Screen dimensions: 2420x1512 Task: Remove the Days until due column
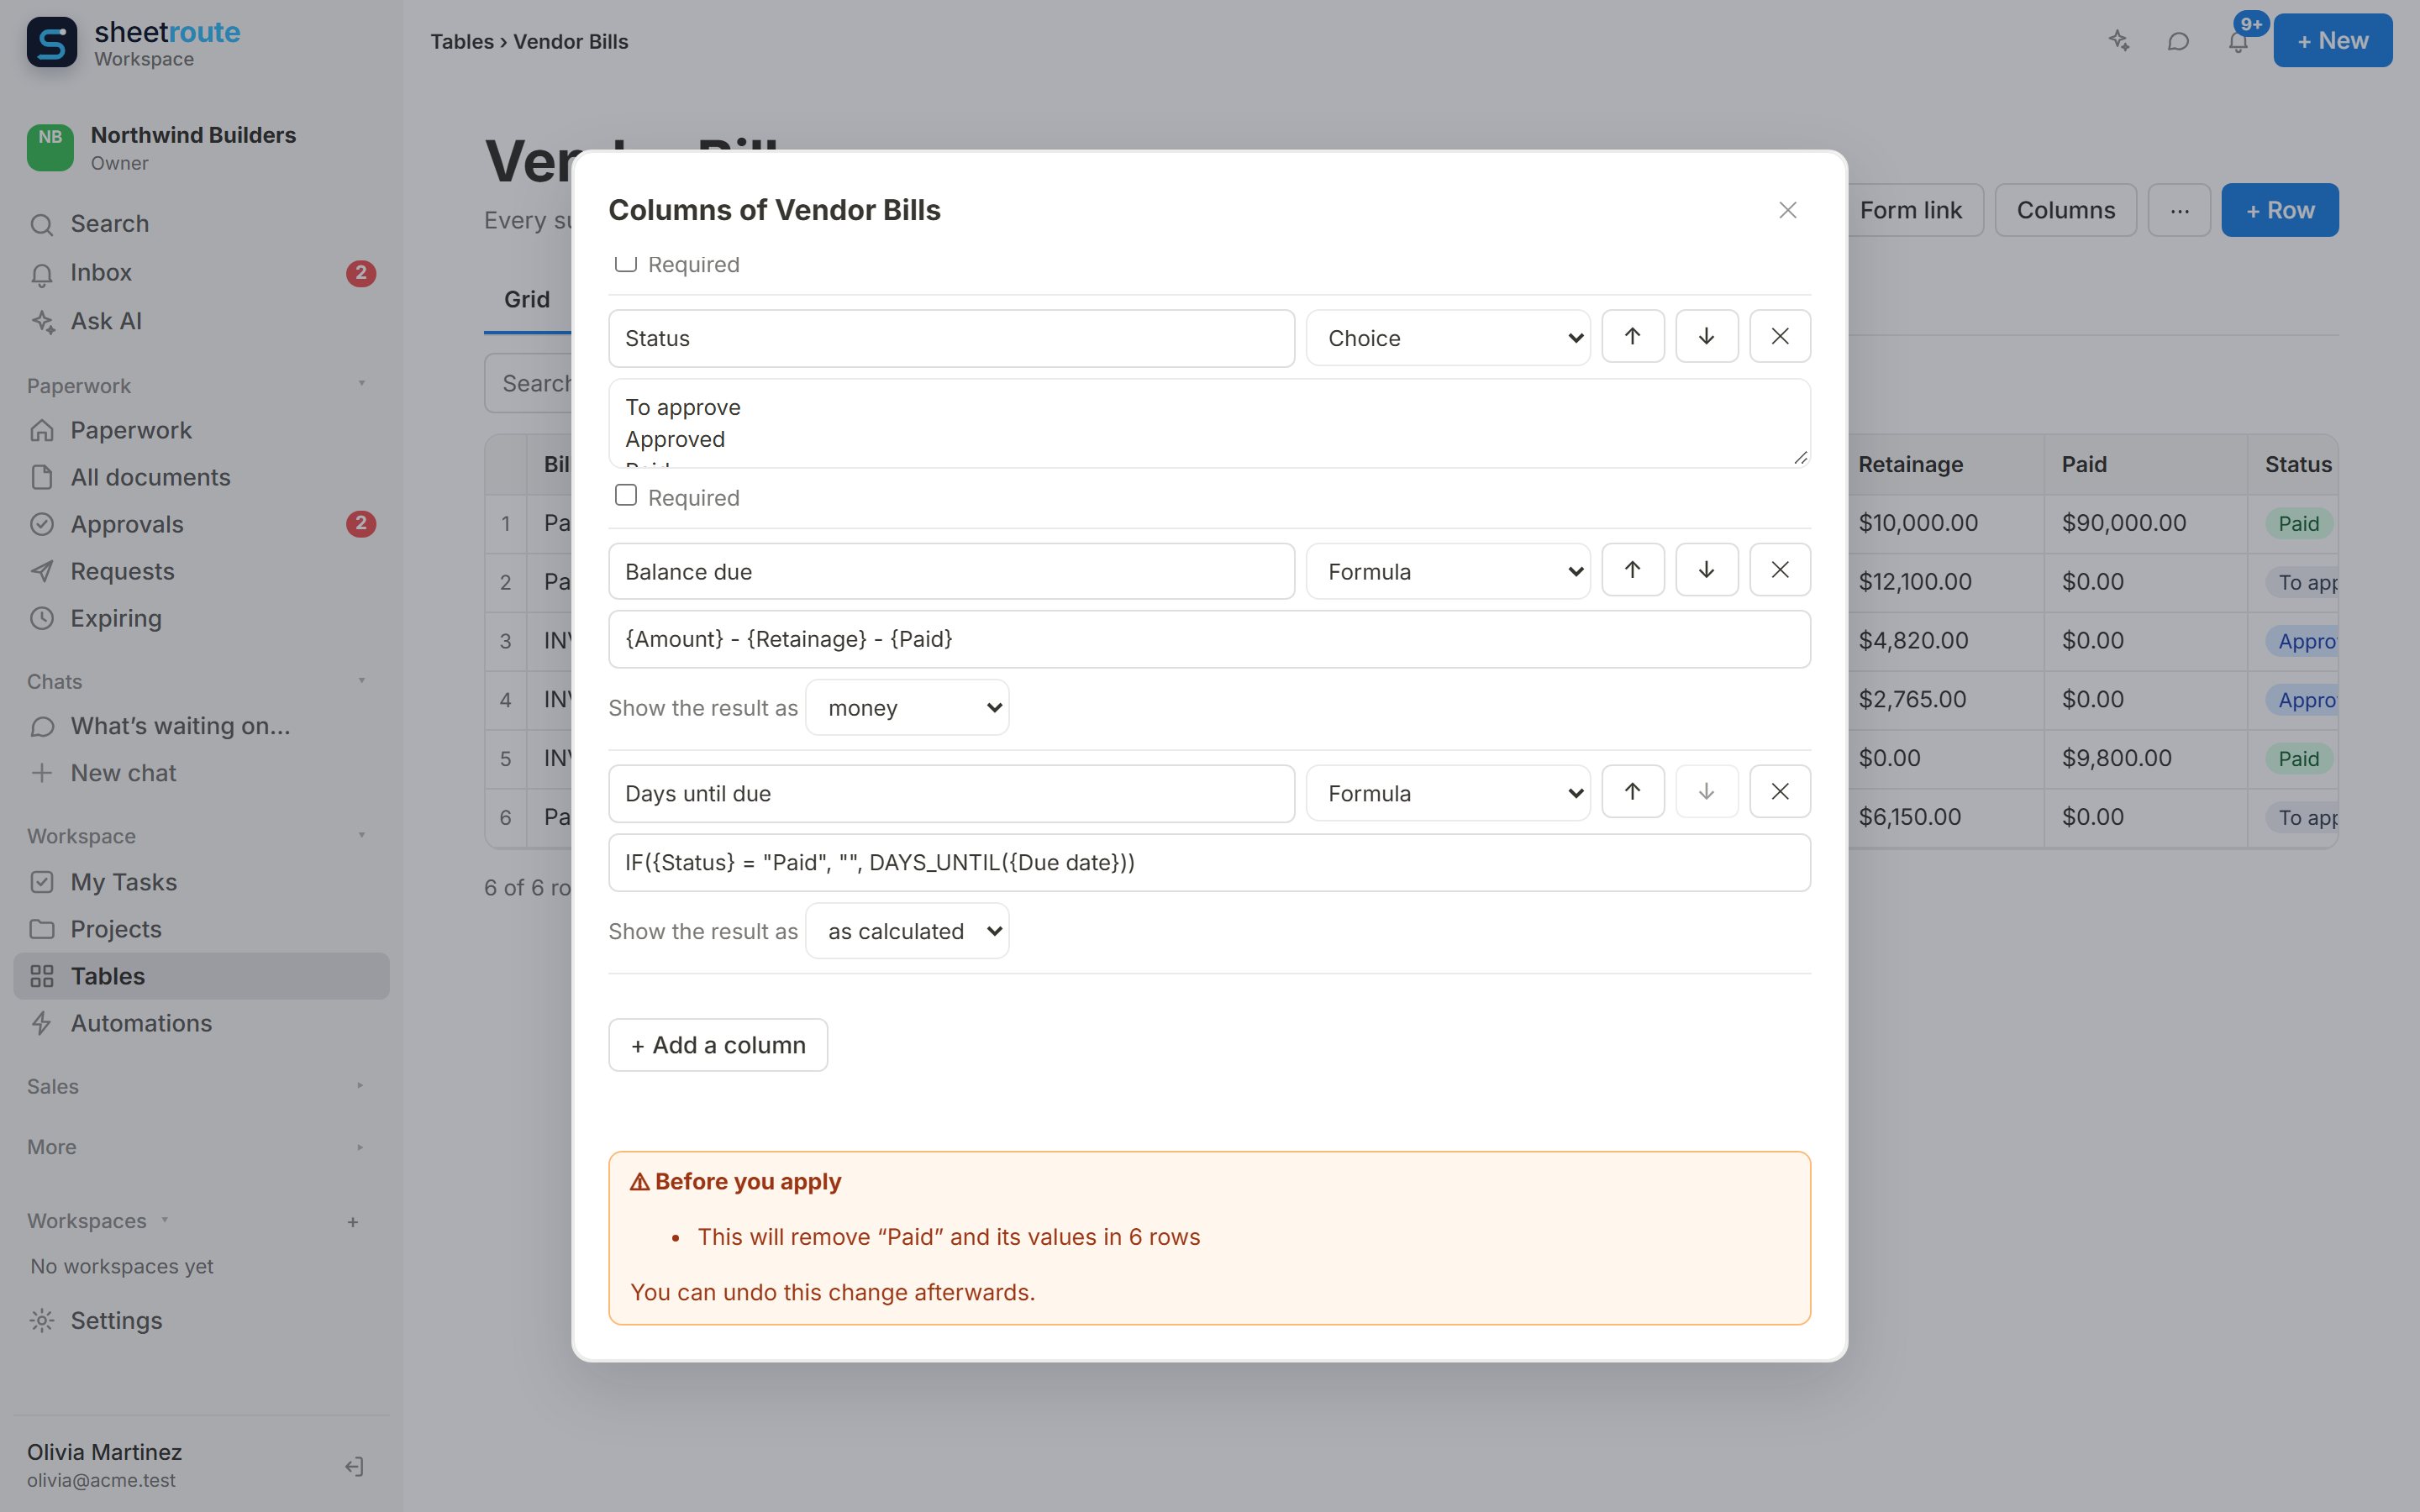coord(1780,792)
